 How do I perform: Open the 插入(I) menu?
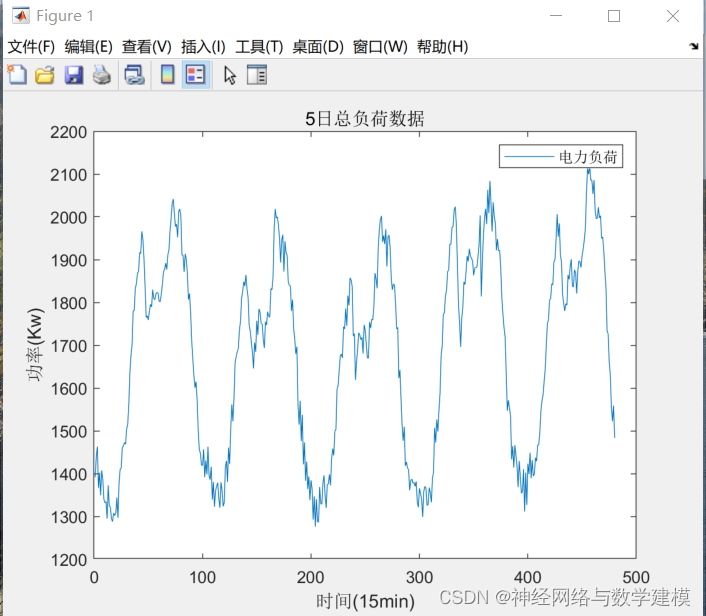[203, 46]
